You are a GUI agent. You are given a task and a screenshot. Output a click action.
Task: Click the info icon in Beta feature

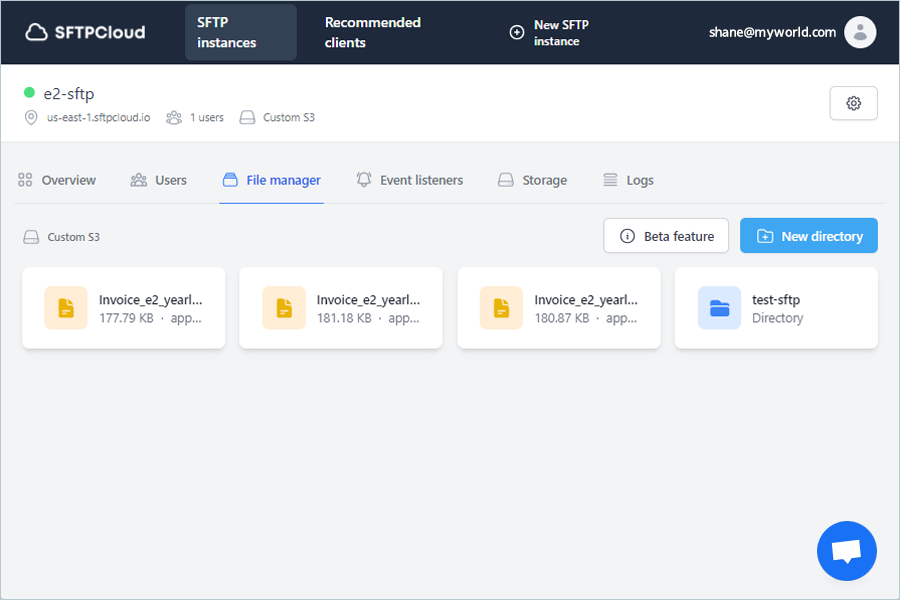point(627,236)
